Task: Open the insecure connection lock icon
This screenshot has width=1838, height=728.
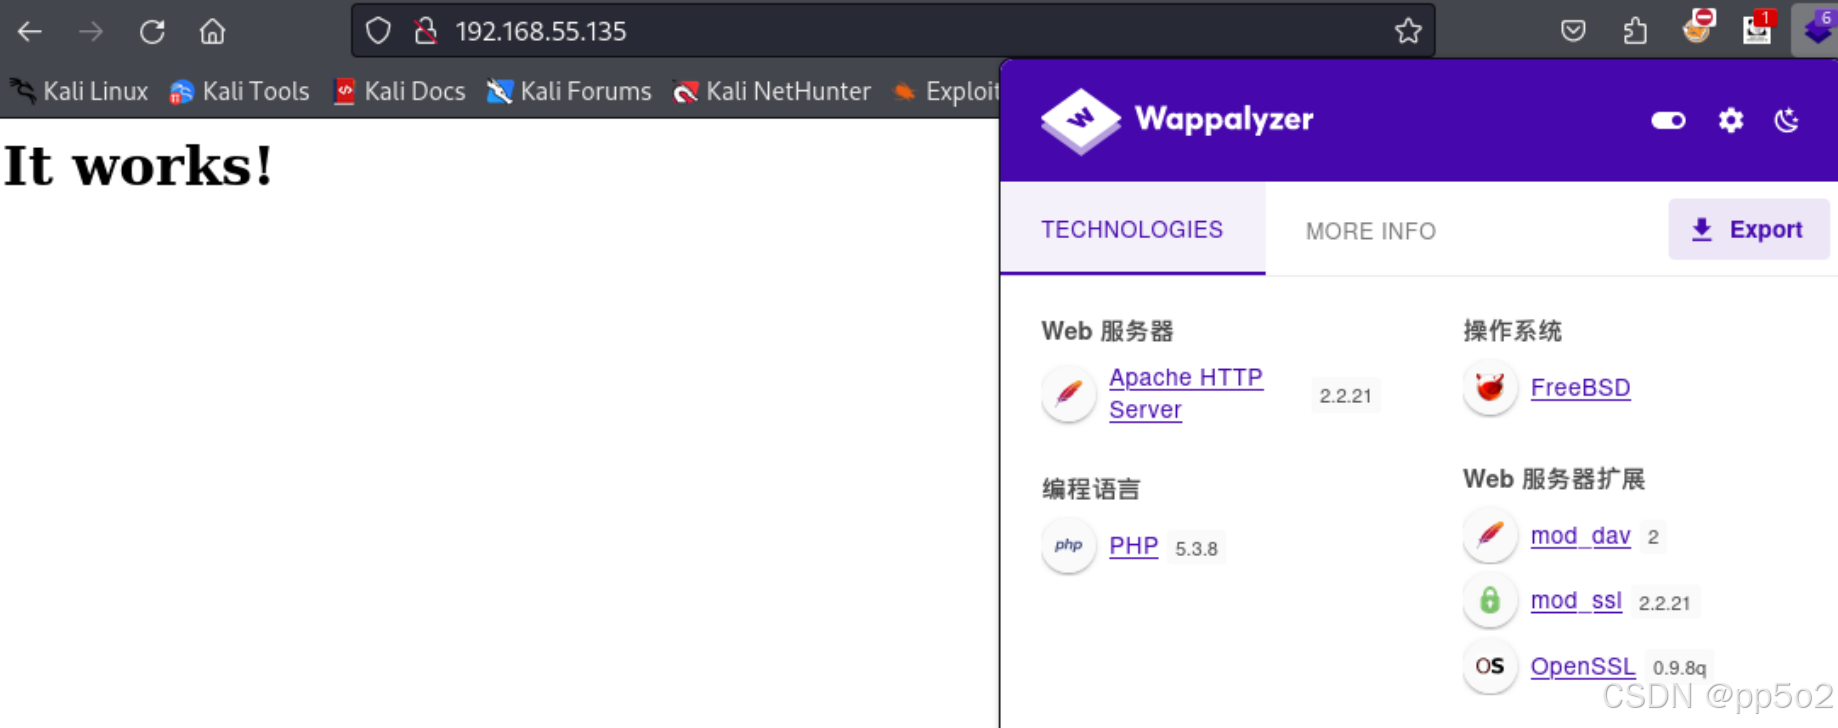Action: [x=426, y=31]
